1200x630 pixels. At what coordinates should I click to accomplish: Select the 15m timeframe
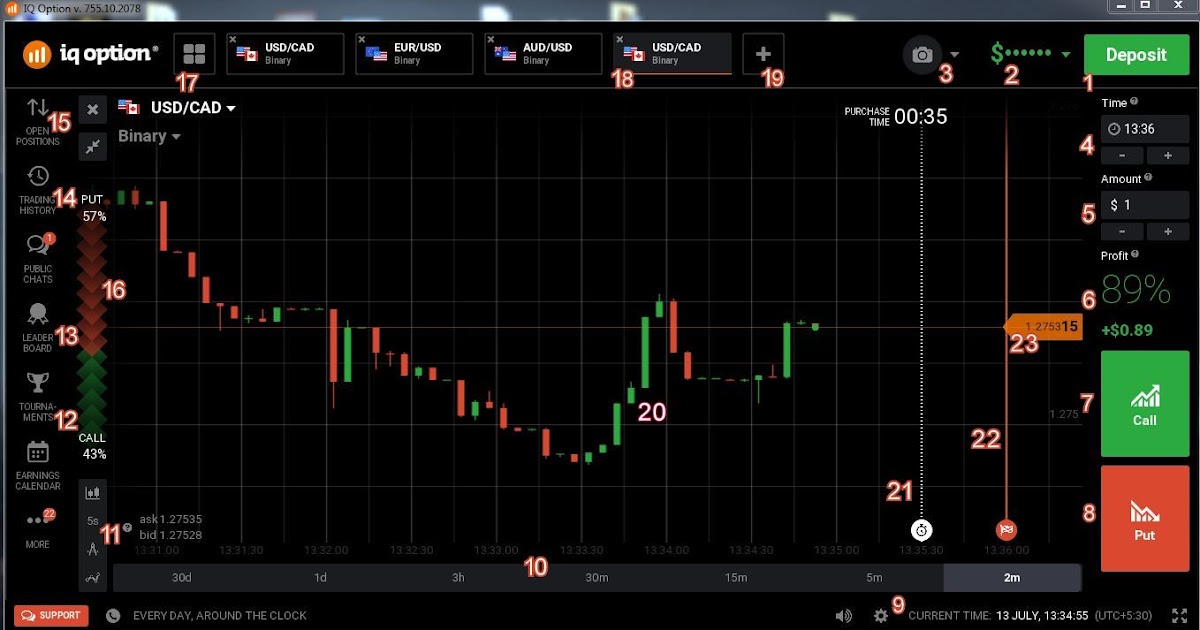(x=736, y=578)
